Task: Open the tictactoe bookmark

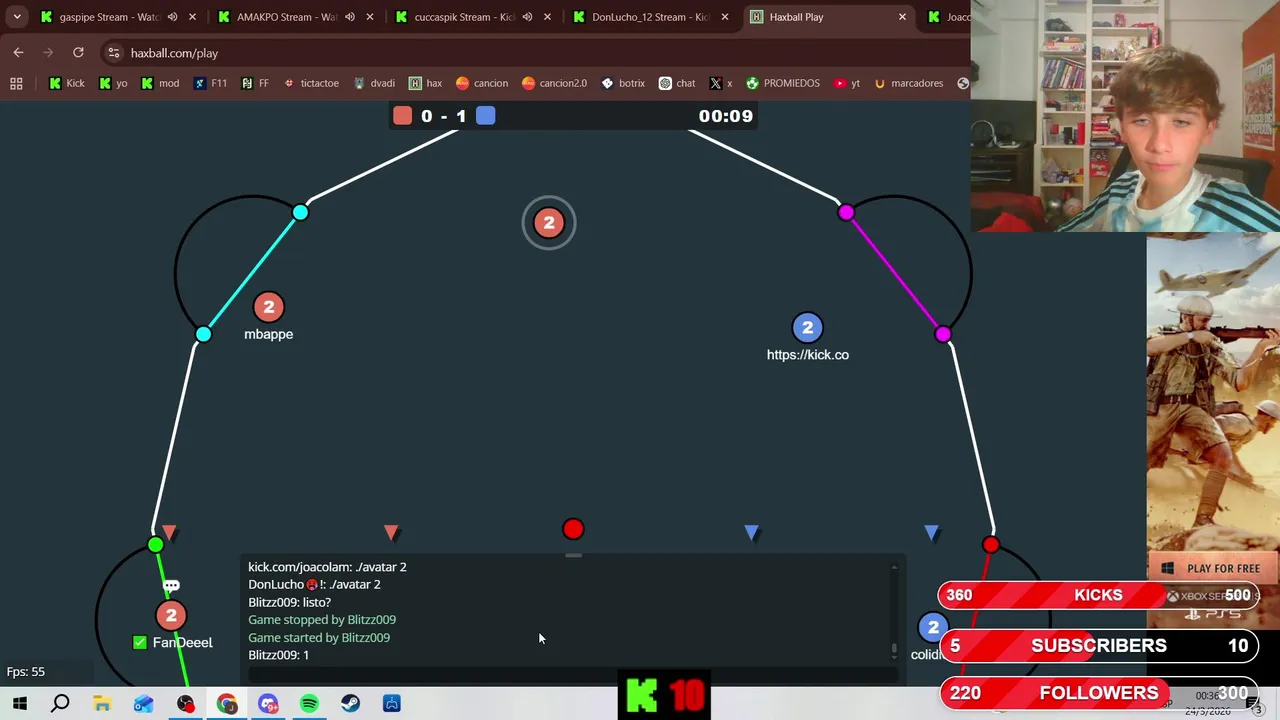Action: [x=311, y=83]
